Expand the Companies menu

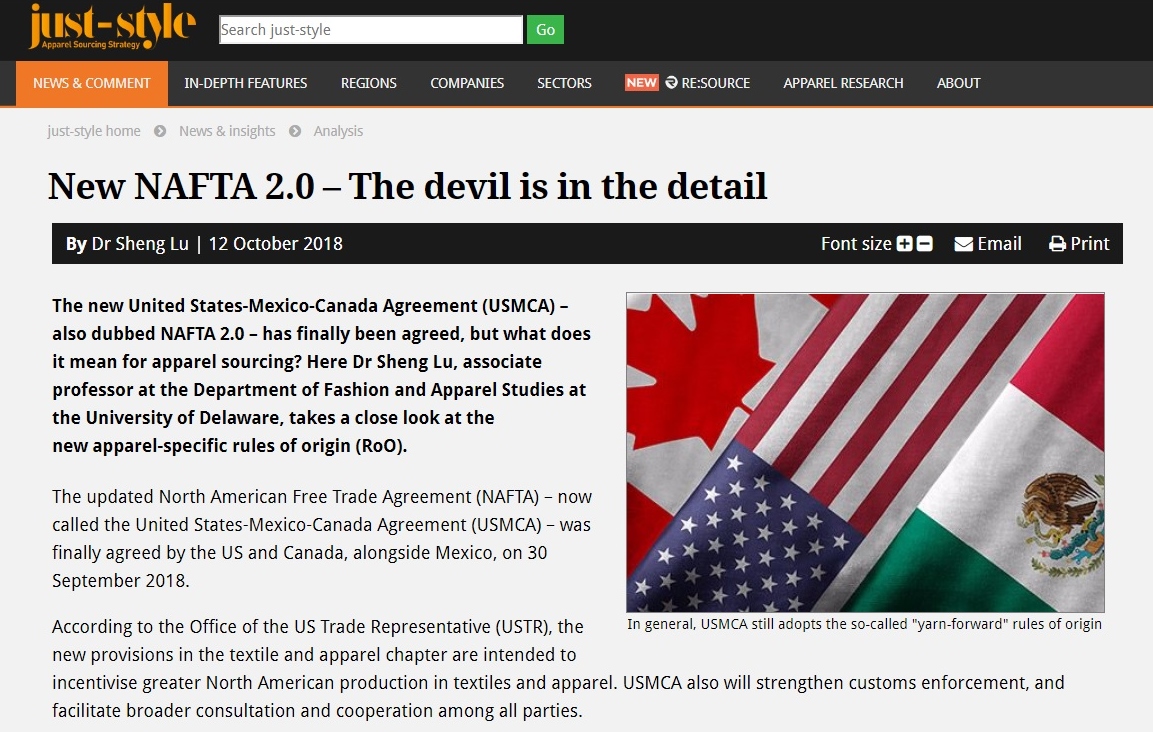pos(467,83)
